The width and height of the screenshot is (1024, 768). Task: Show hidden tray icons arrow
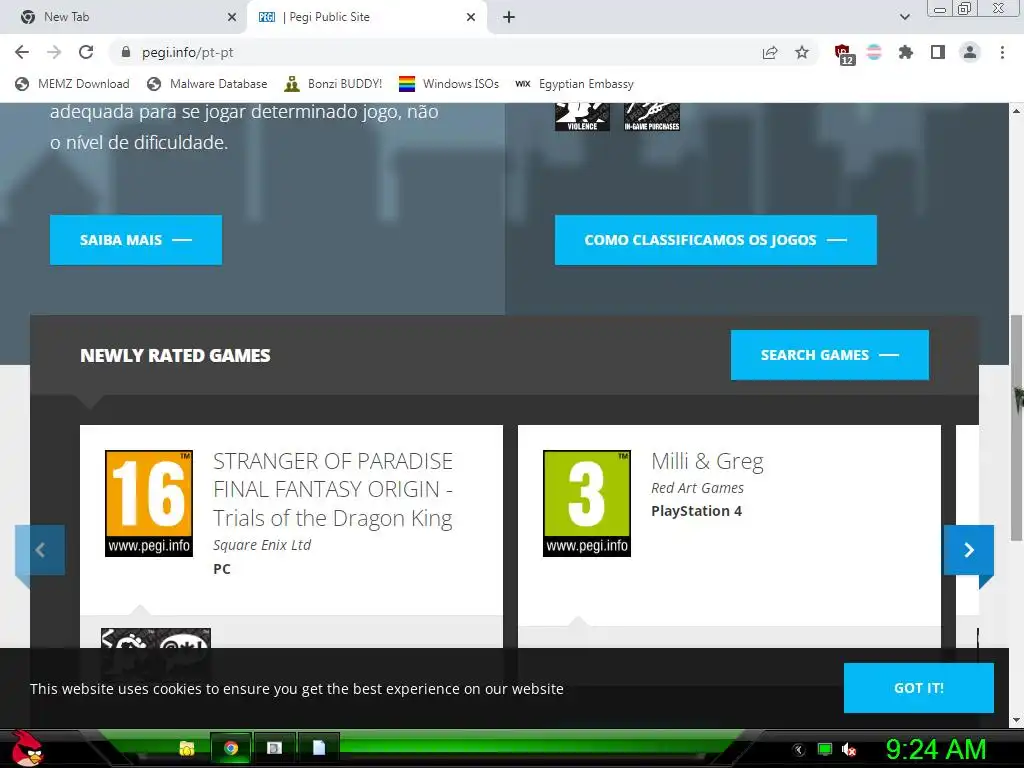click(799, 750)
